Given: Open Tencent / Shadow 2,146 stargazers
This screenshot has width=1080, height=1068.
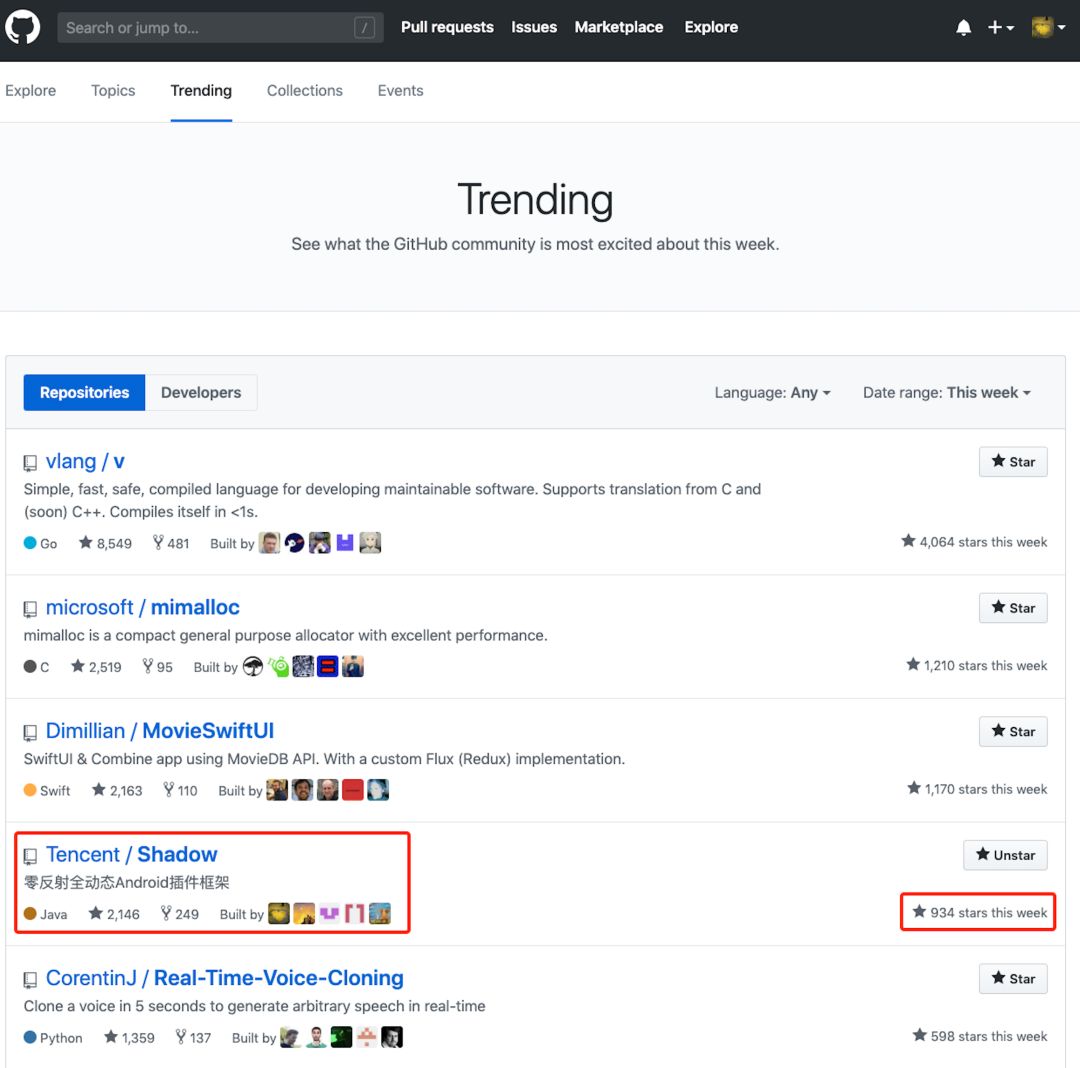Looking at the screenshot, I should coord(114,914).
